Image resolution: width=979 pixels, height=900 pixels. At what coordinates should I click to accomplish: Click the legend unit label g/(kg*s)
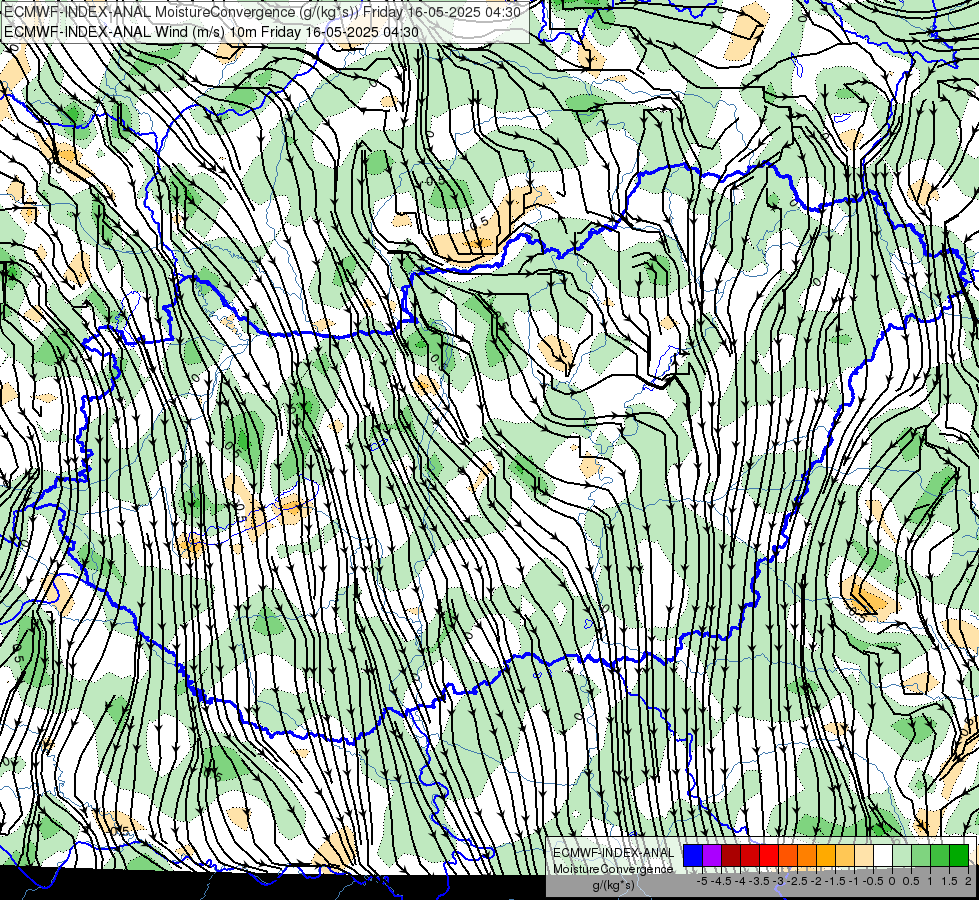[x=614, y=885]
